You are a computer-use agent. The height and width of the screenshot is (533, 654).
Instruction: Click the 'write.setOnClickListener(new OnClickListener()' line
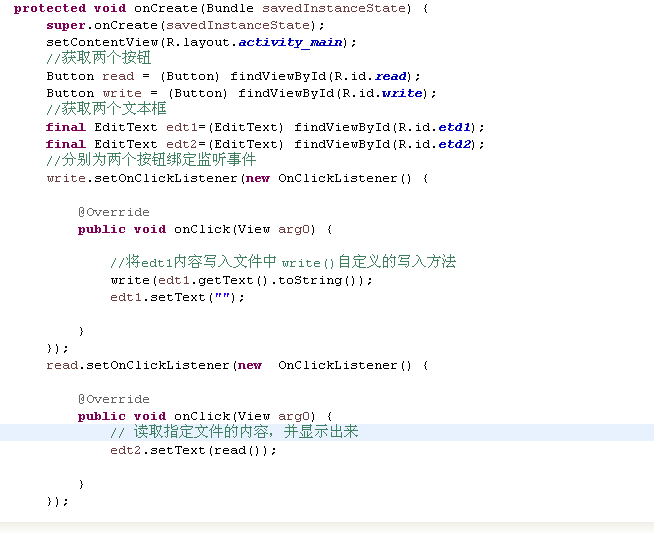pos(237,179)
